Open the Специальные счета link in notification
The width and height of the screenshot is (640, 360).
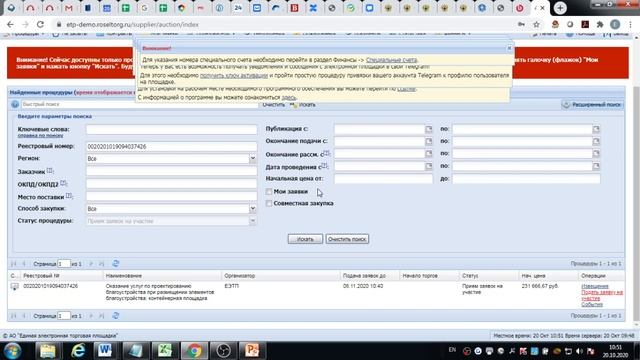(x=391, y=60)
